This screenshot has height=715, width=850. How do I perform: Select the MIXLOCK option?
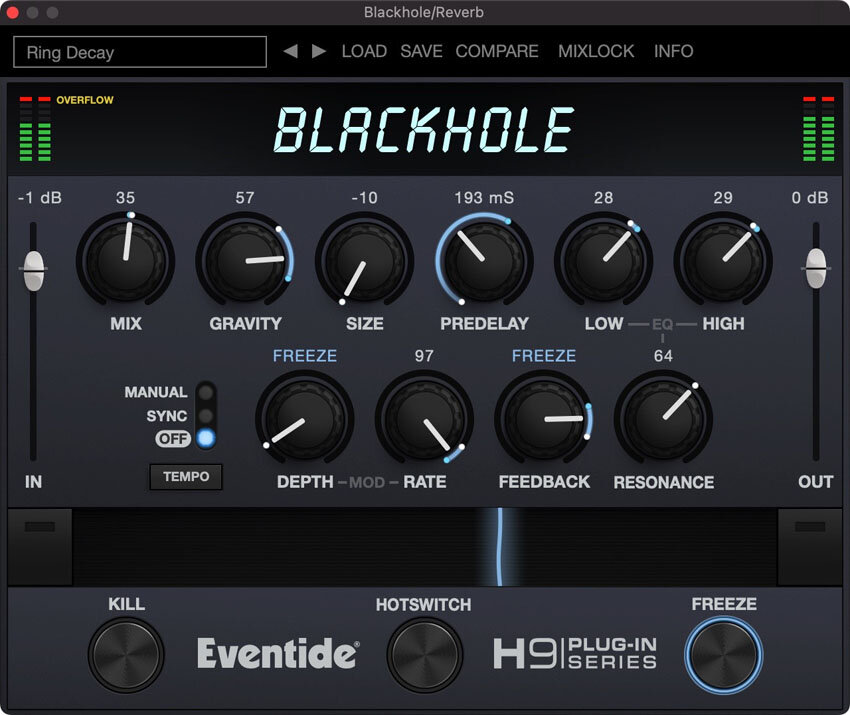point(596,51)
